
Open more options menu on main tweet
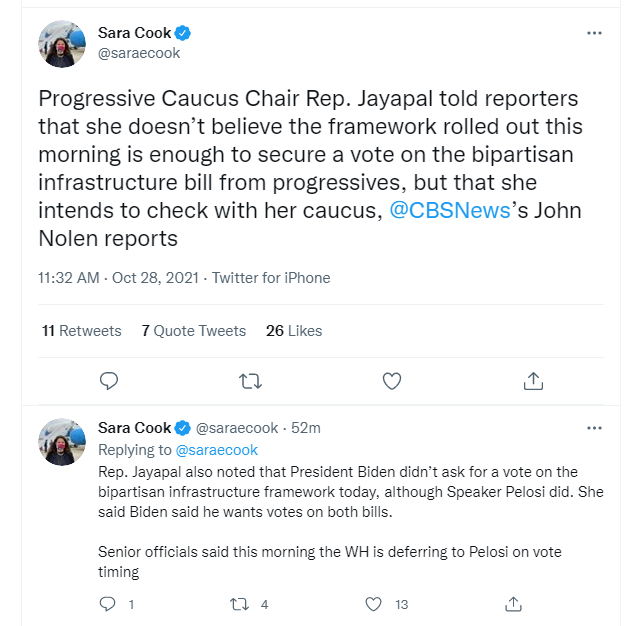point(594,33)
